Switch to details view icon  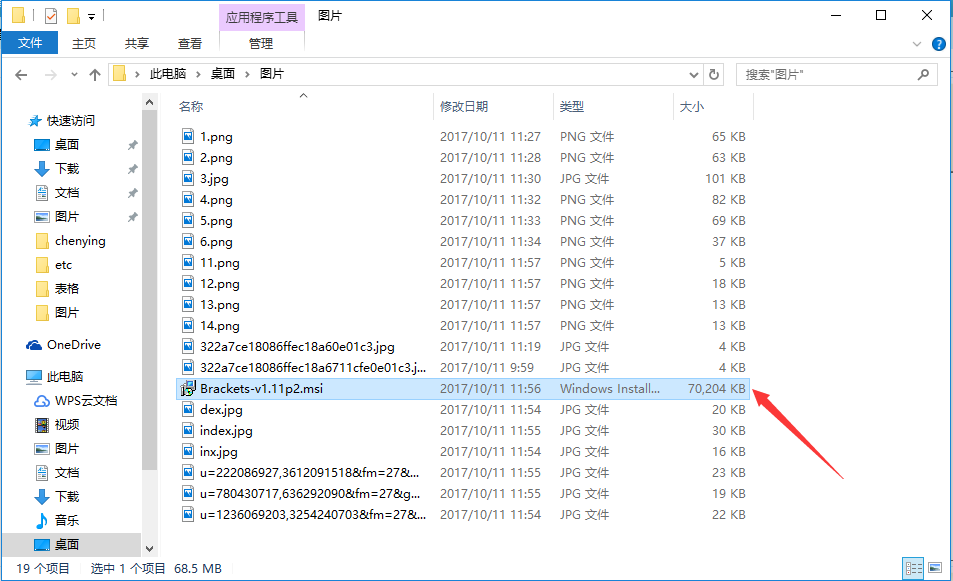pos(913,568)
